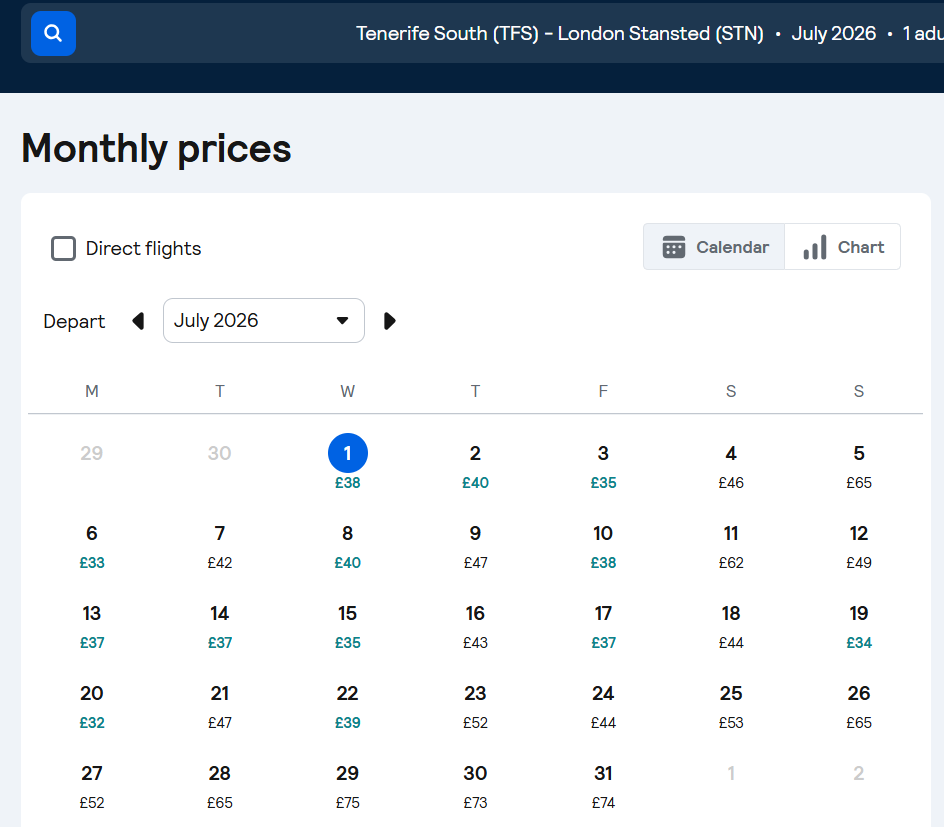Image resolution: width=944 pixels, height=827 pixels.
Task: Switch to the Chart view tab
Action: [x=843, y=247]
